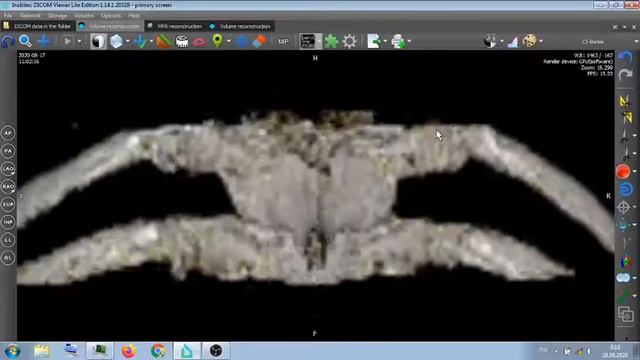
Task: Click the light blue cloud mask icon
Action: coord(623,278)
